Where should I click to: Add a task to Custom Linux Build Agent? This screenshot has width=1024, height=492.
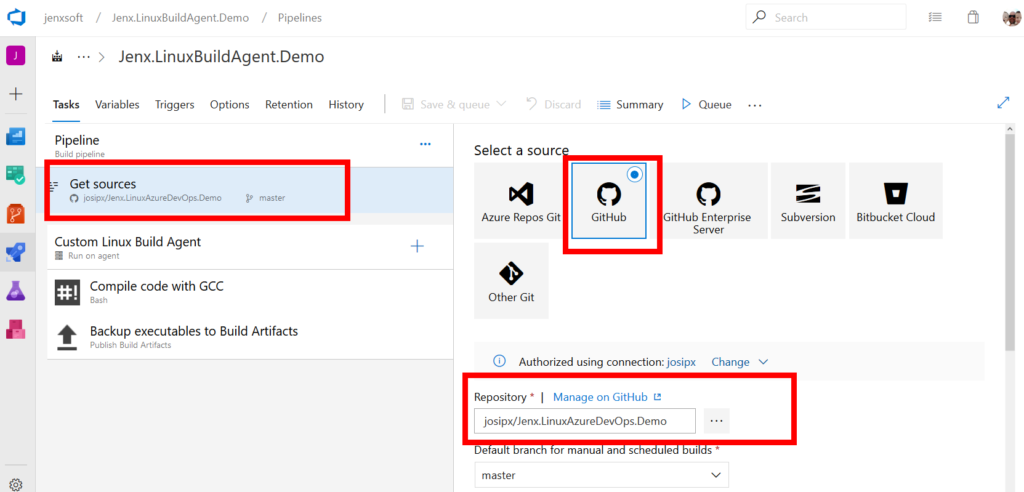pyautogui.click(x=417, y=246)
